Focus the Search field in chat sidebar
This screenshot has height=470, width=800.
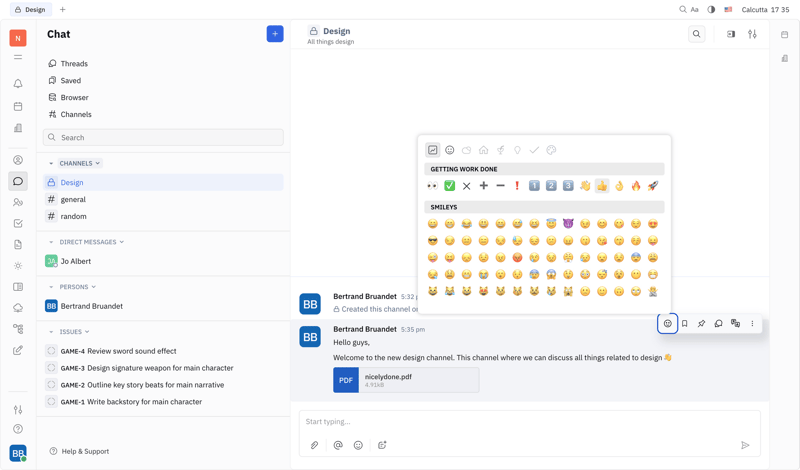pyautogui.click(x=163, y=137)
